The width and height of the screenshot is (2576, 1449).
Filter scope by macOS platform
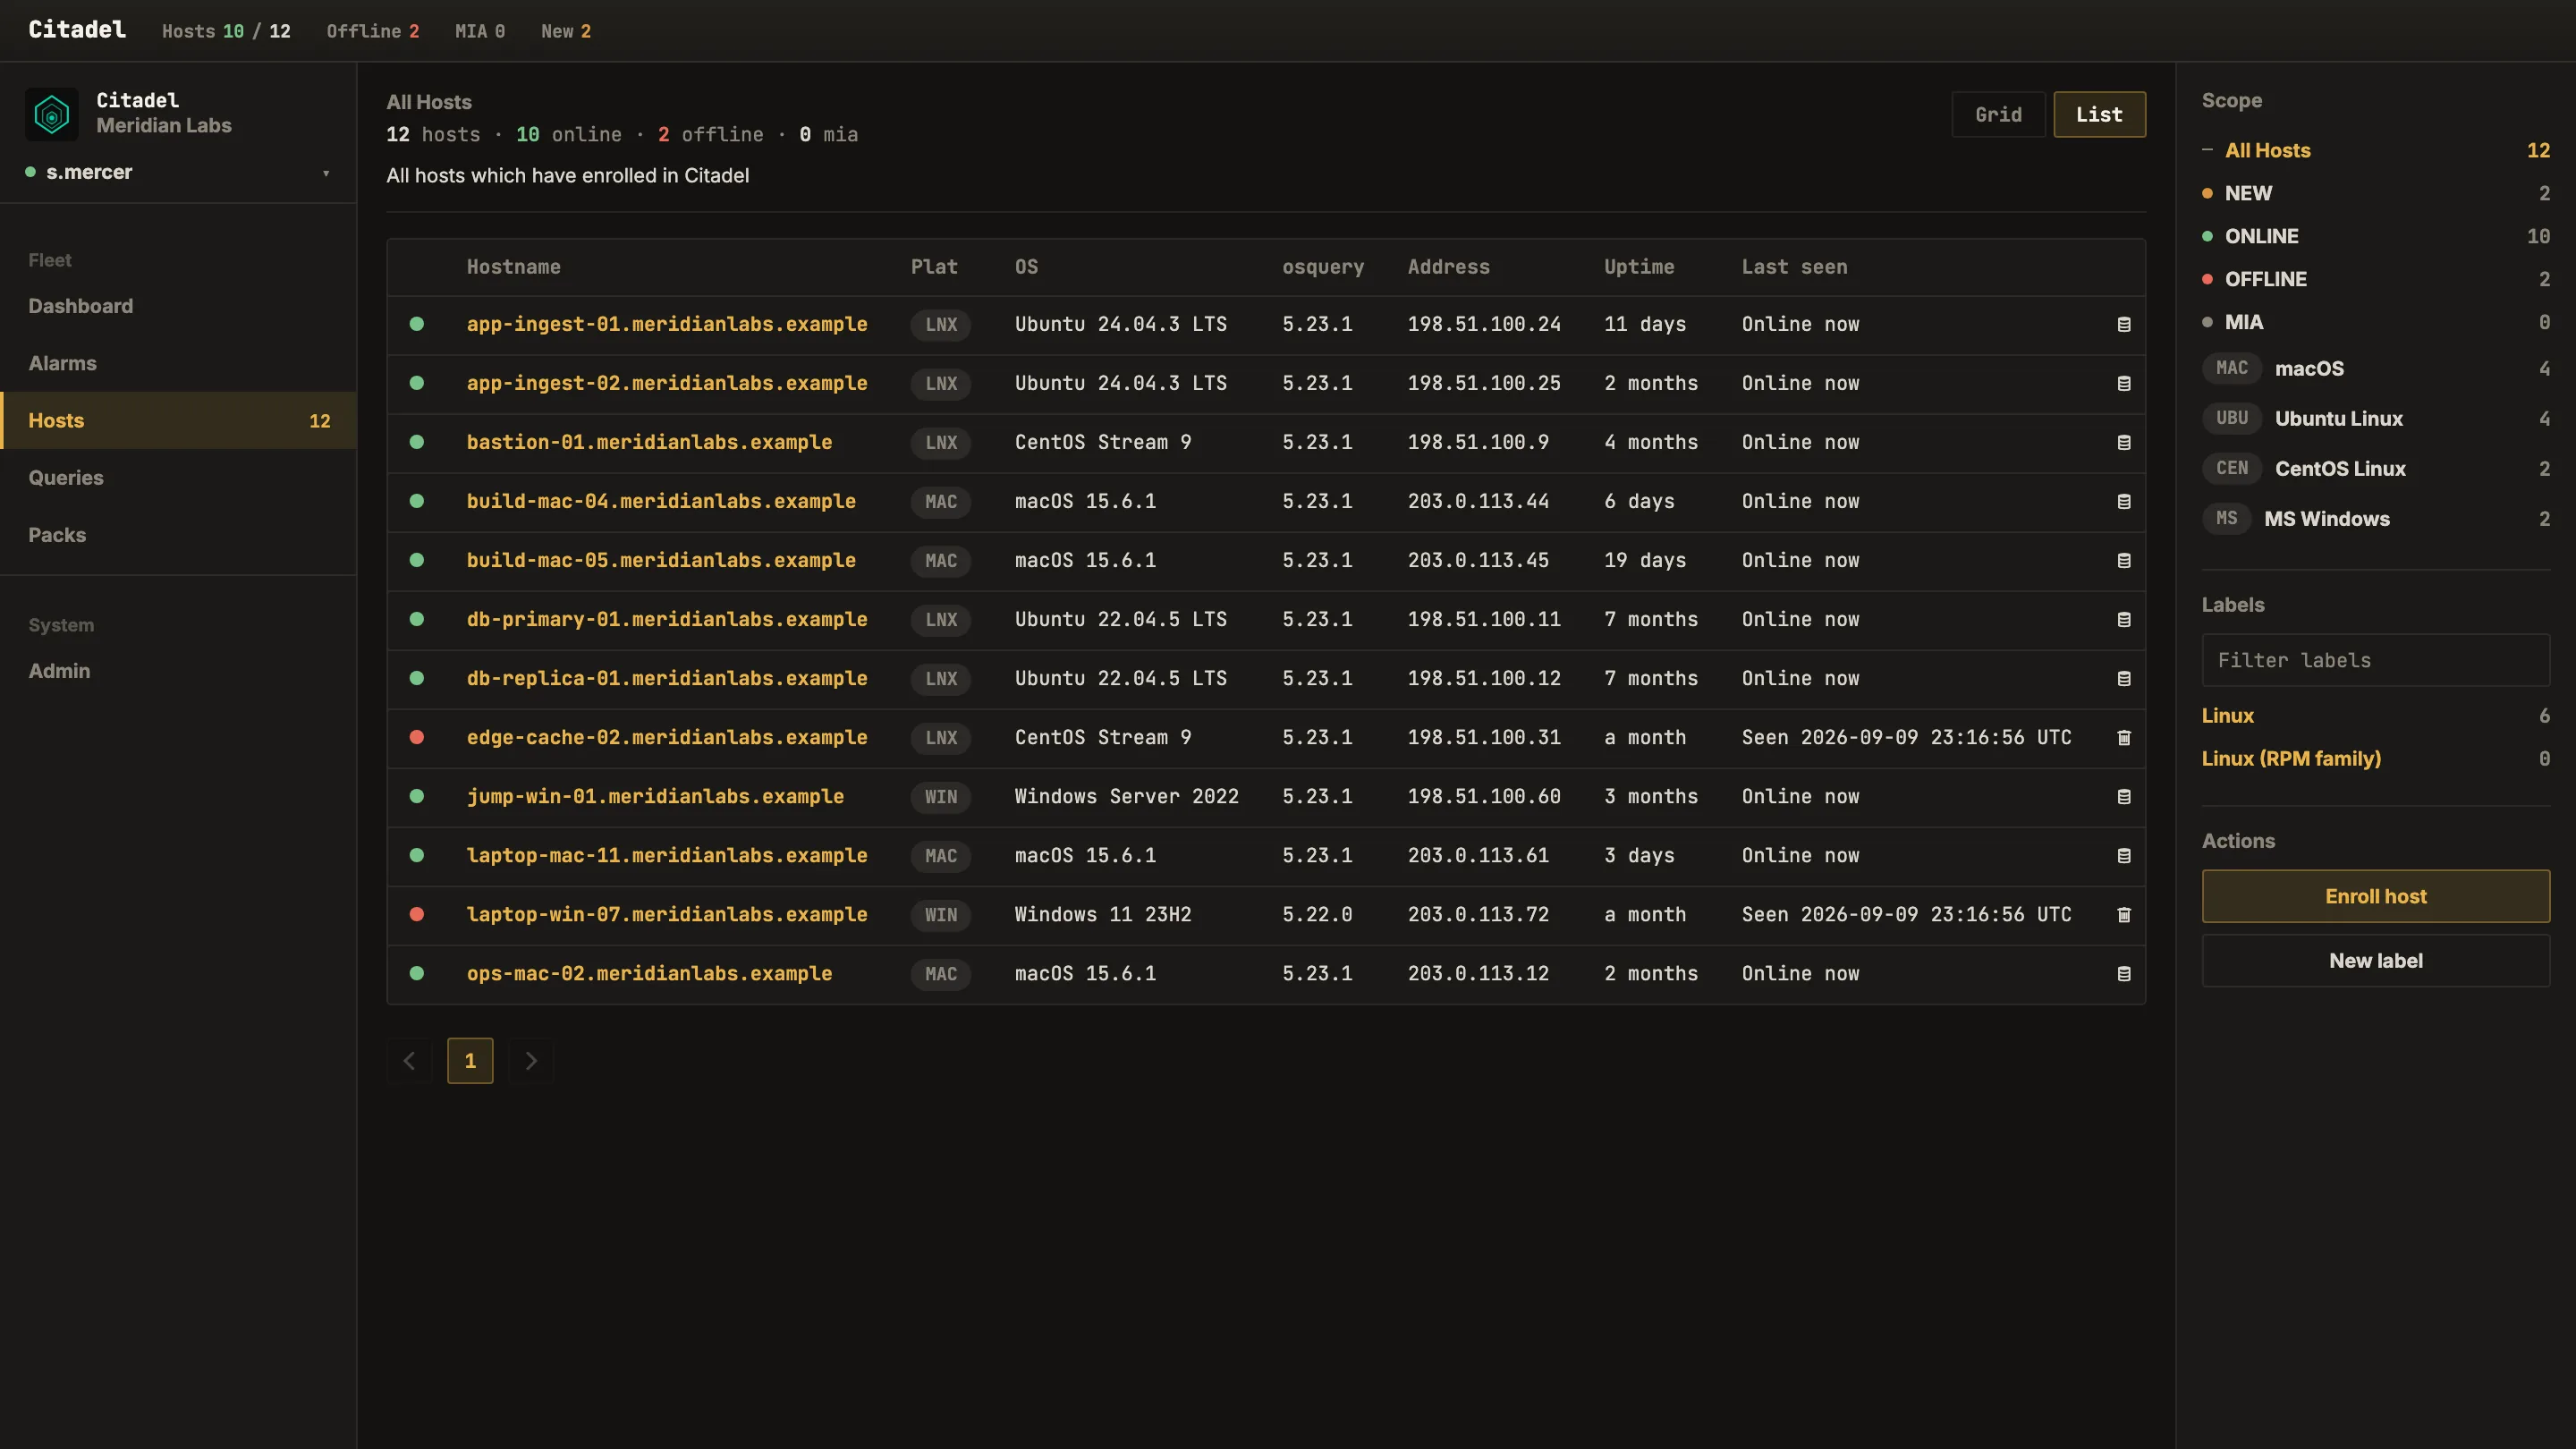[2375, 369]
